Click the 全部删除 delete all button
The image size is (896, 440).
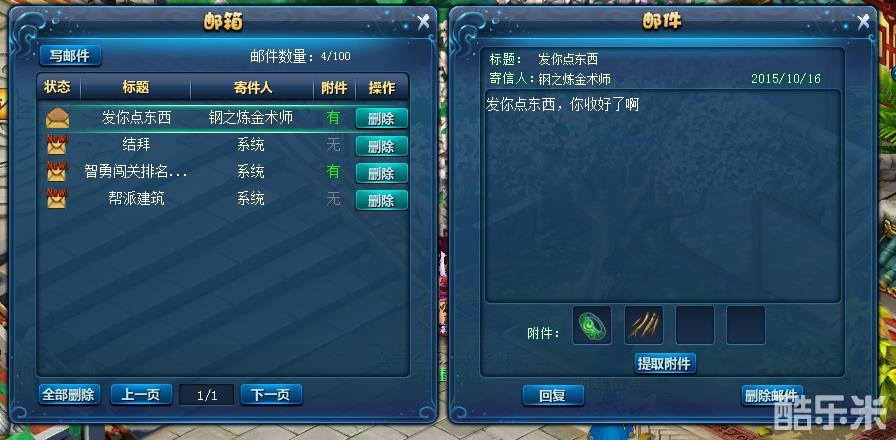(70, 394)
